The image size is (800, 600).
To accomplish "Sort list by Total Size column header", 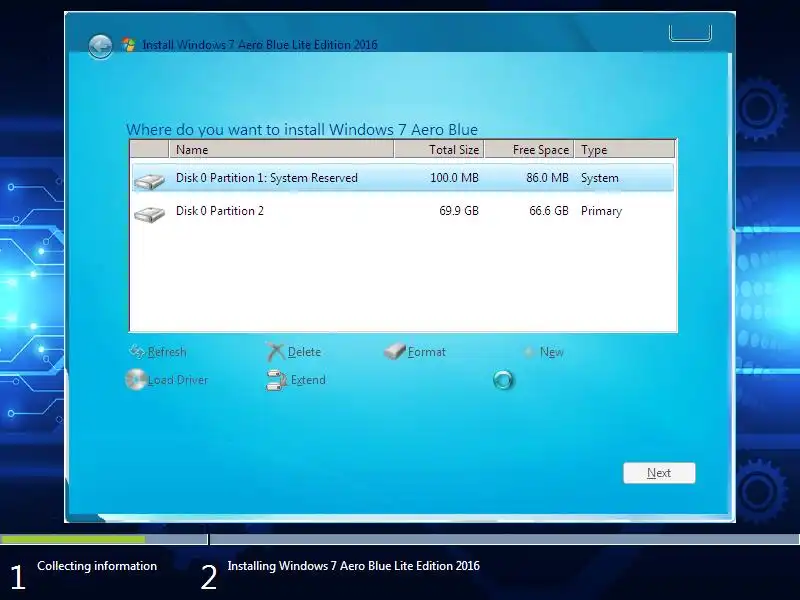I will [x=439, y=149].
